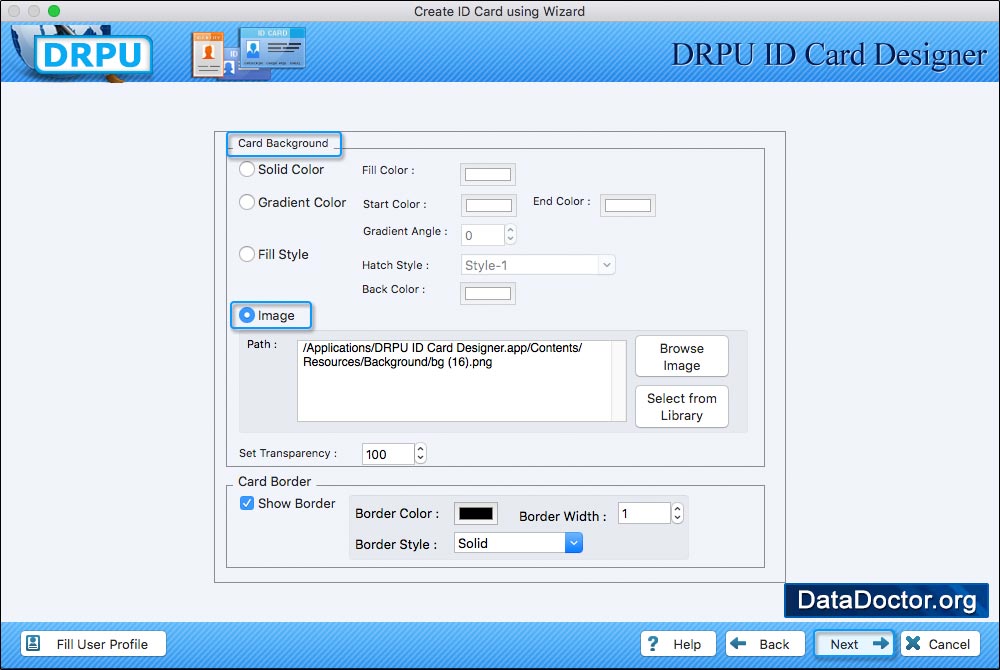Open Help from the bottom bar
Viewport: 1000px width, 670px height.
678,644
